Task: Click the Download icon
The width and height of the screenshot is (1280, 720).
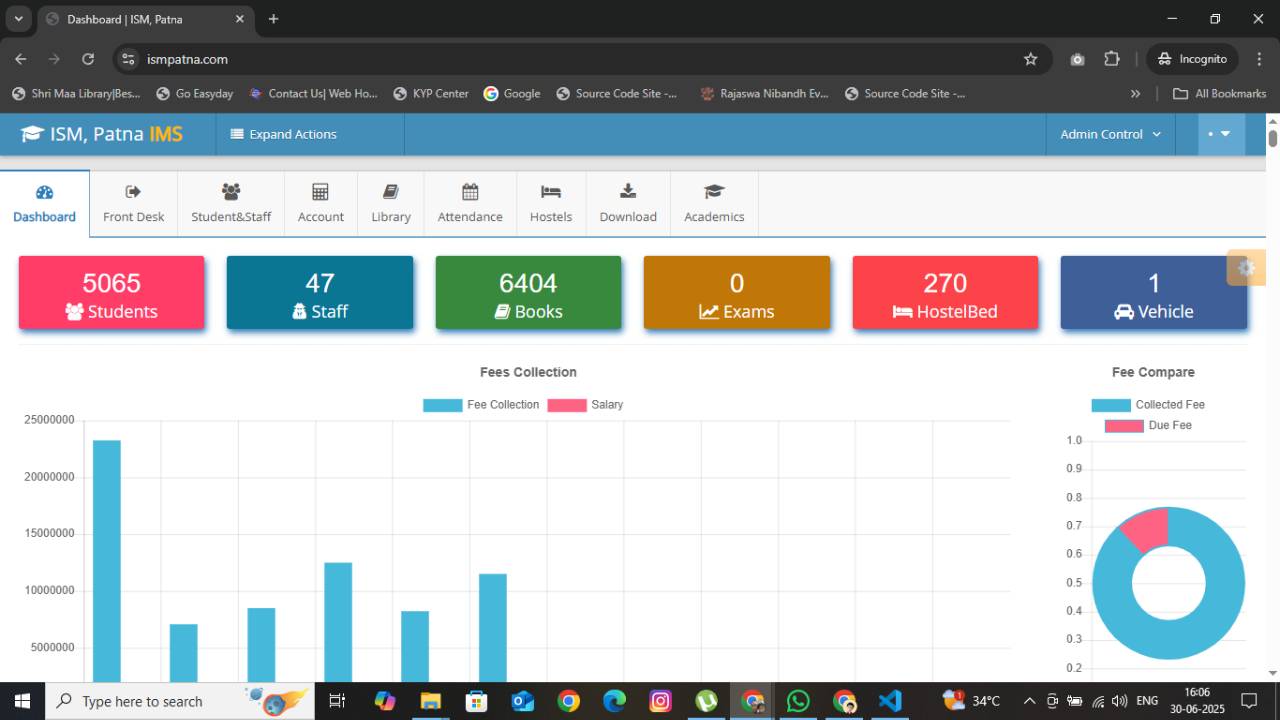Action: point(628,192)
